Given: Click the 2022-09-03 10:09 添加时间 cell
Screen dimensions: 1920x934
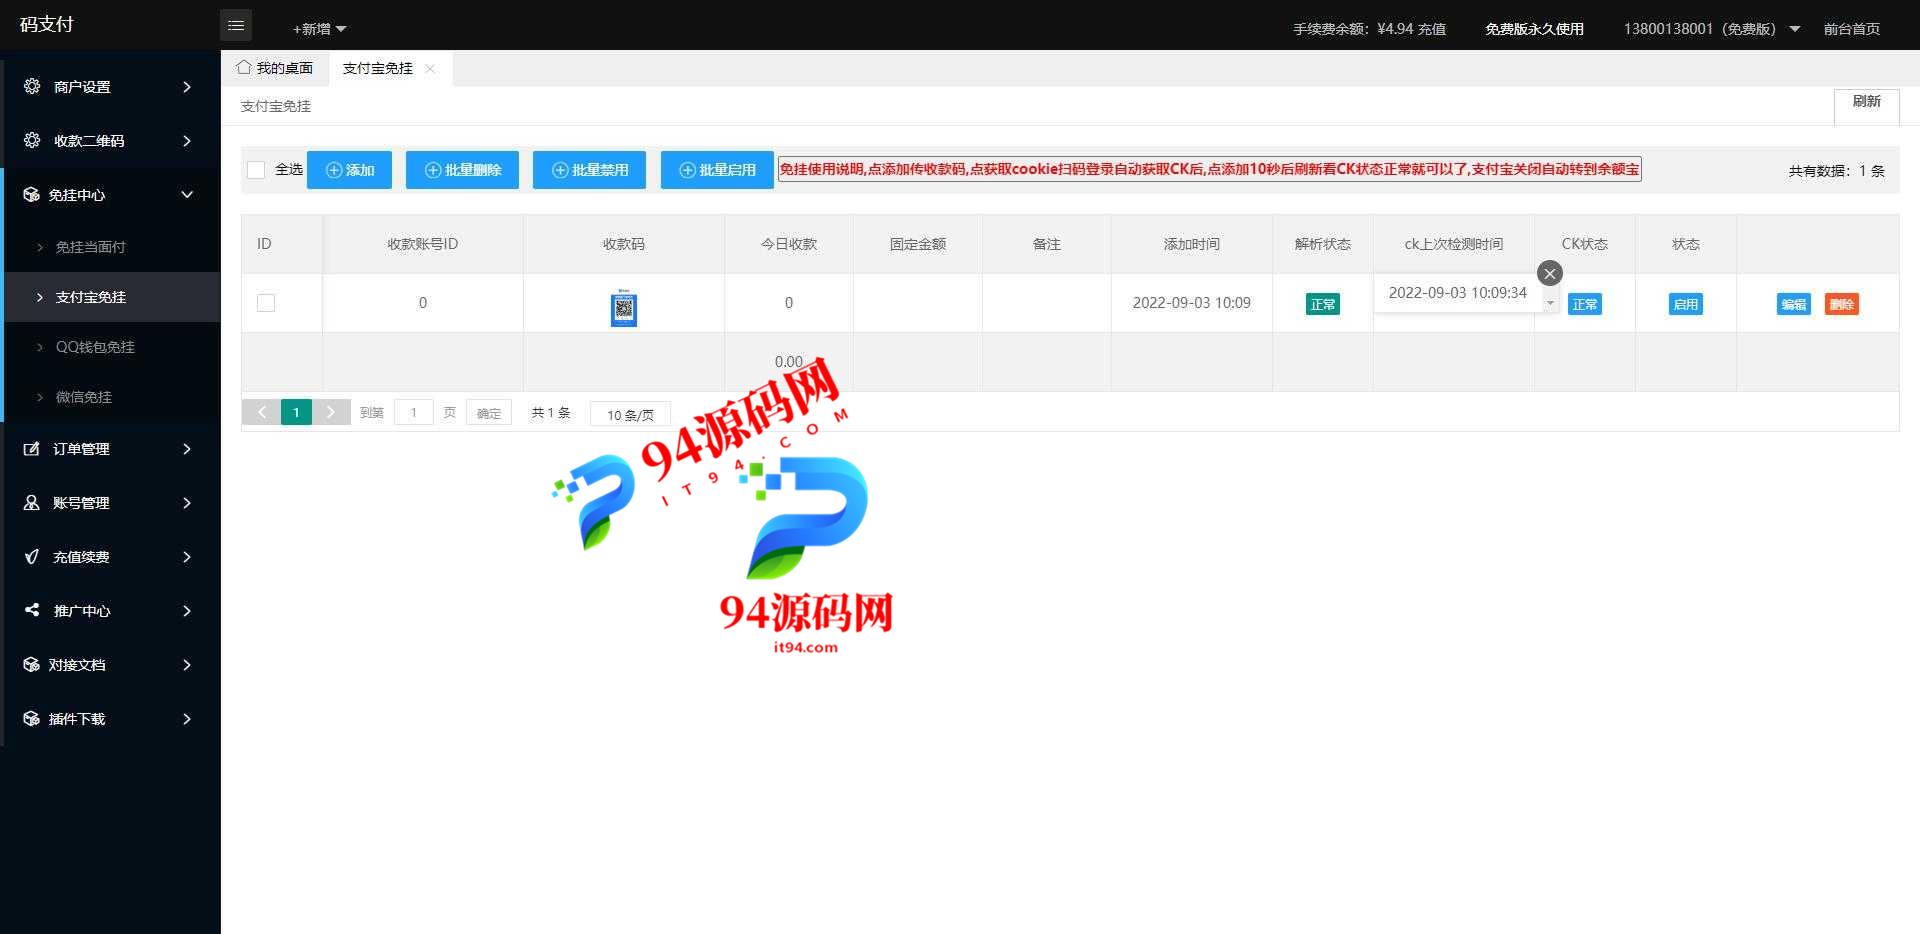Looking at the screenshot, I should click(x=1191, y=303).
